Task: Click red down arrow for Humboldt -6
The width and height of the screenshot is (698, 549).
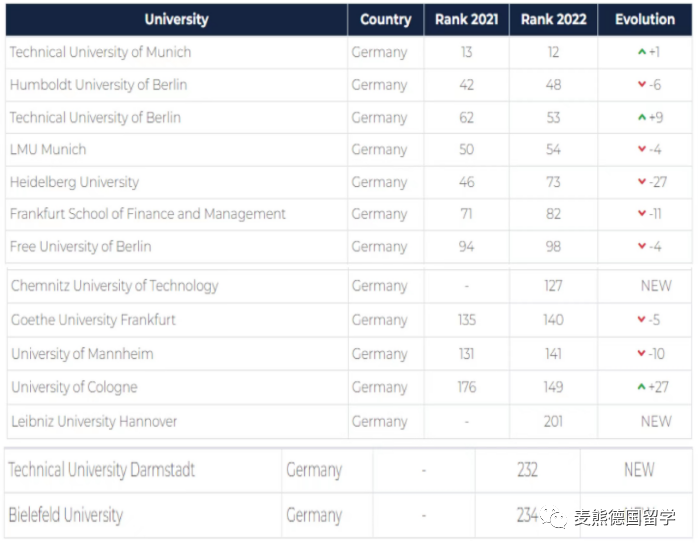Action: (641, 84)
